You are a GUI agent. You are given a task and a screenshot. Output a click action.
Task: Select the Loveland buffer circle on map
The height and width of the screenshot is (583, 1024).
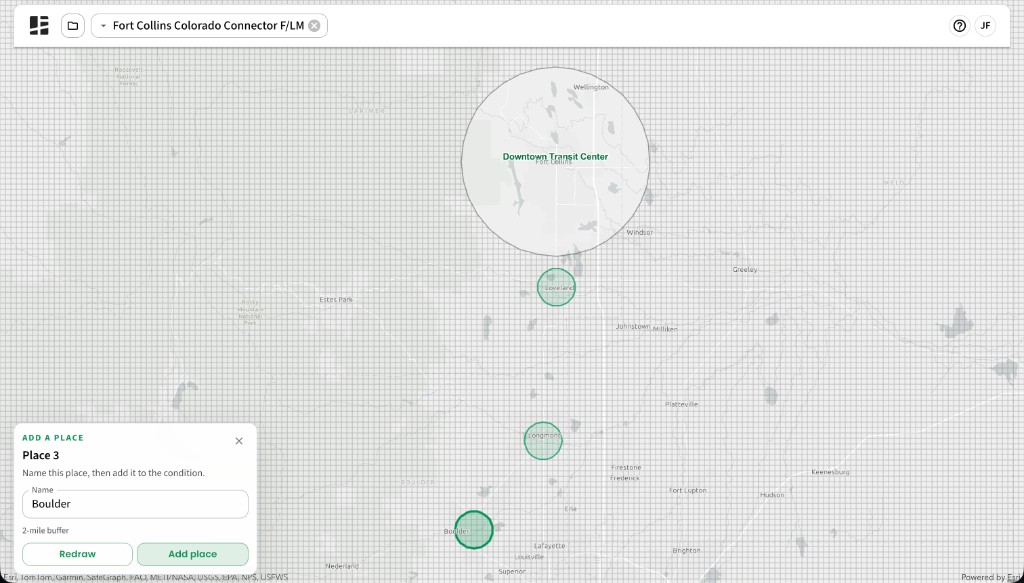(x=556, y=287)
